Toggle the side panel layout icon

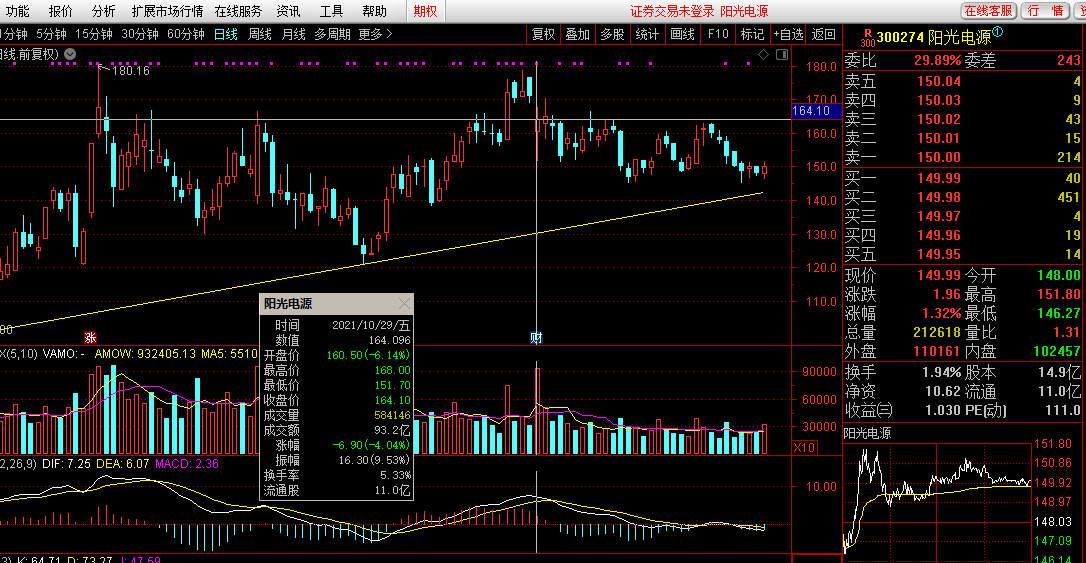coord(782,54)
